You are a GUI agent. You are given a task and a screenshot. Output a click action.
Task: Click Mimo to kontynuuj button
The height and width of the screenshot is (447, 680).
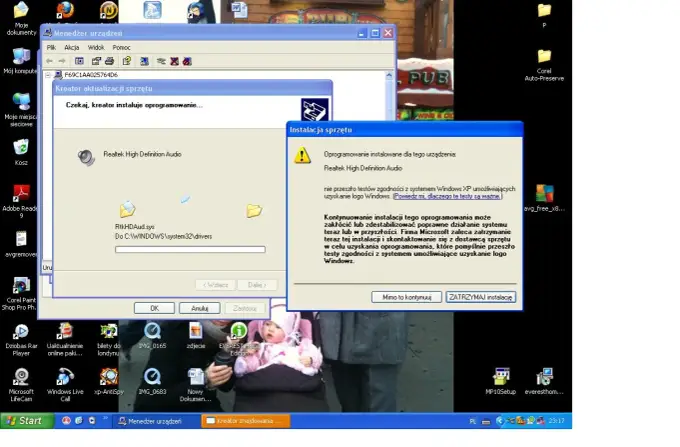pos(406,297)
